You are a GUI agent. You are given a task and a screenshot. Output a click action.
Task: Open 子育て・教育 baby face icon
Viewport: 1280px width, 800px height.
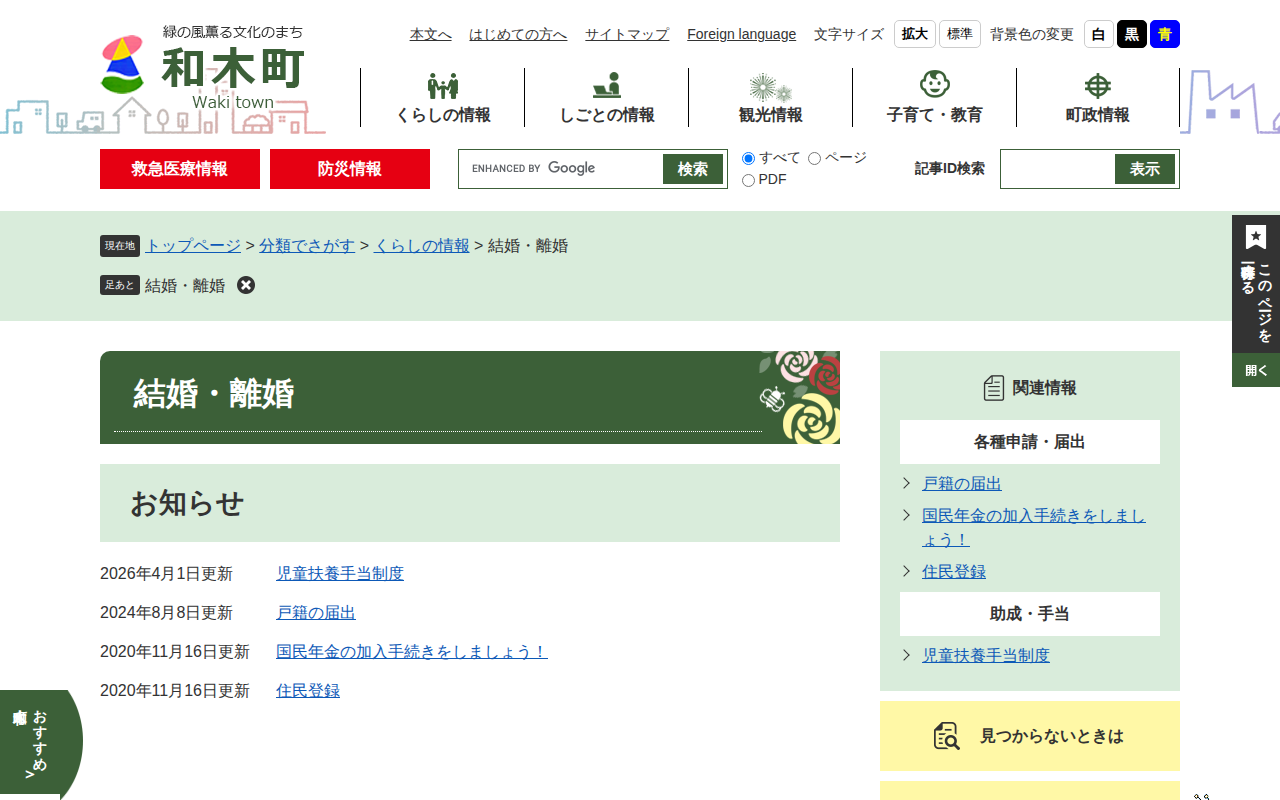[x=934, y=84]
